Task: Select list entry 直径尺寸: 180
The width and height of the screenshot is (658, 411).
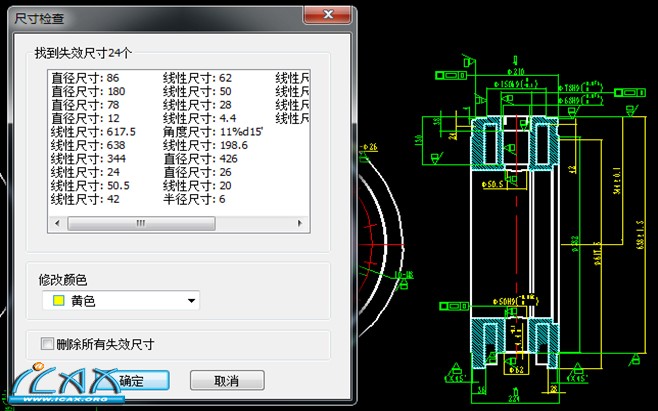Action: click(88, 91)
